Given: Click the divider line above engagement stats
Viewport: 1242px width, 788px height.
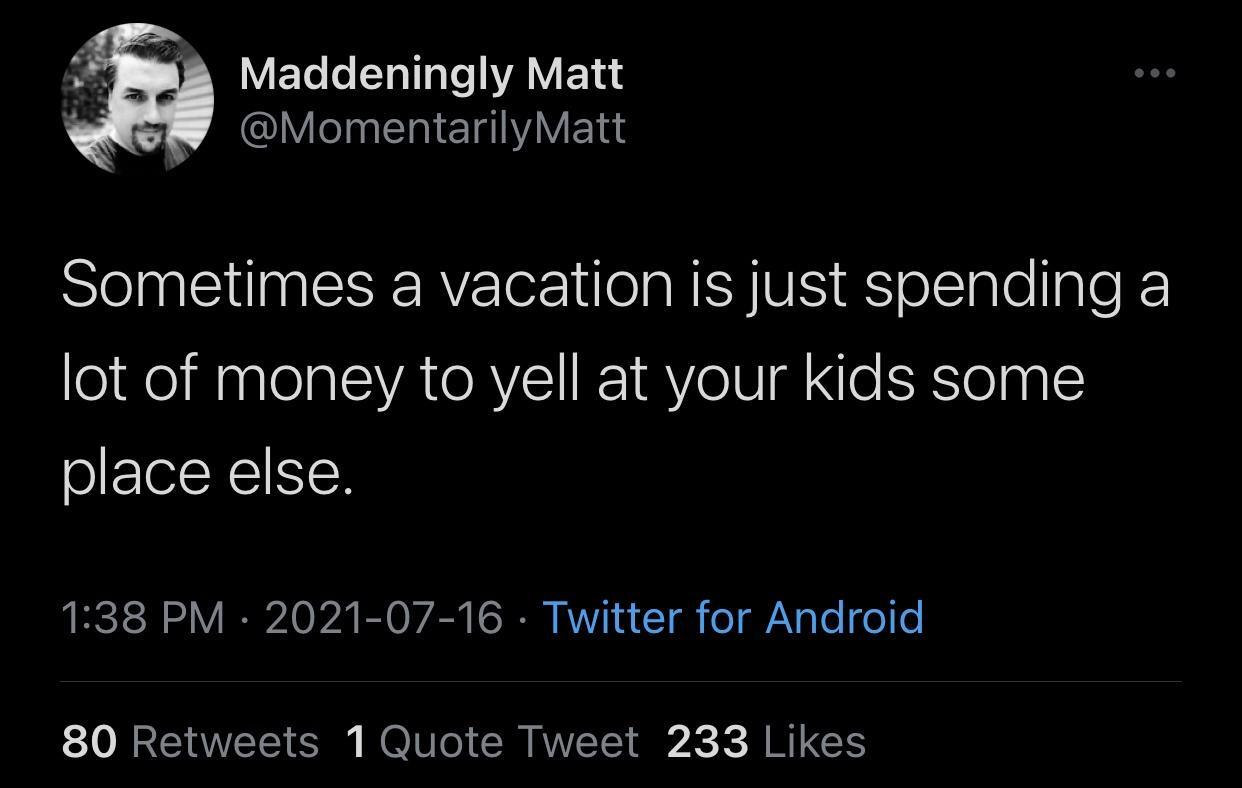Looking at the screenshot, I should click(621, 677).
